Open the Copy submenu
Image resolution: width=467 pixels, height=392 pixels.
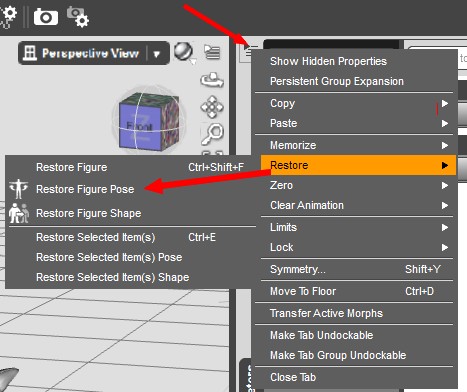pos(354,103)
